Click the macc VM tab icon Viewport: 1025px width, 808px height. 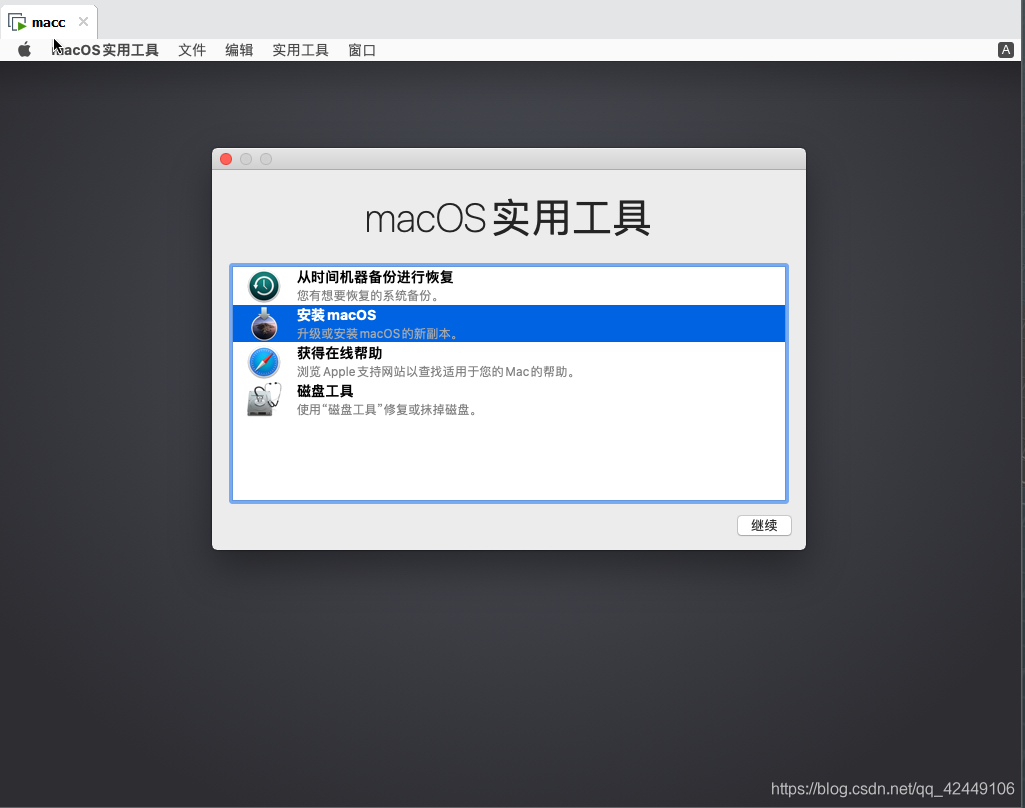click(x=17, y=22)
